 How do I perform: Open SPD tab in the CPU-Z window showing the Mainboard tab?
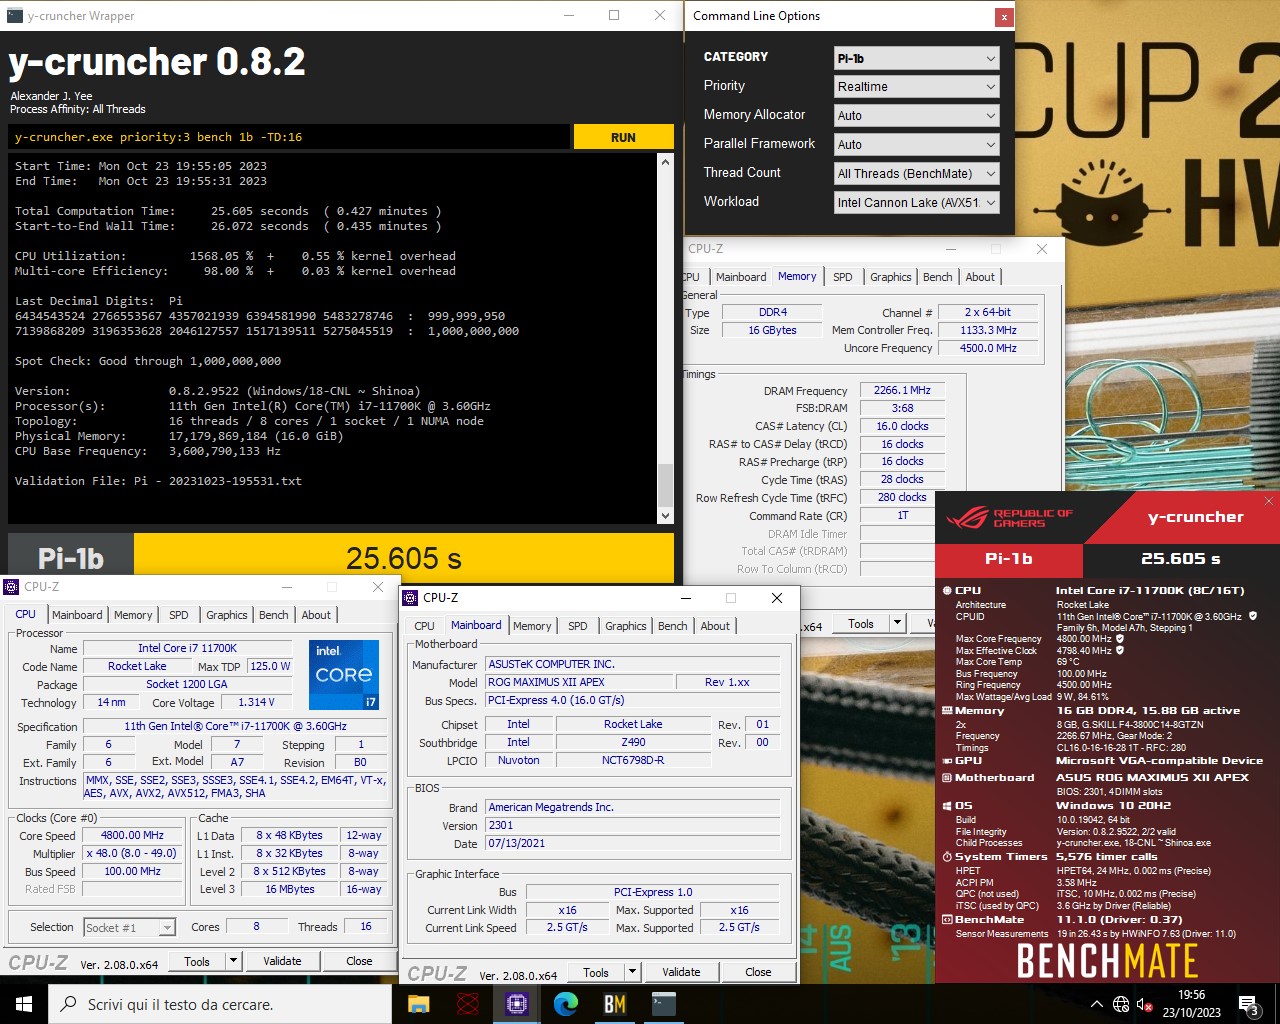(x=578, y=626)
